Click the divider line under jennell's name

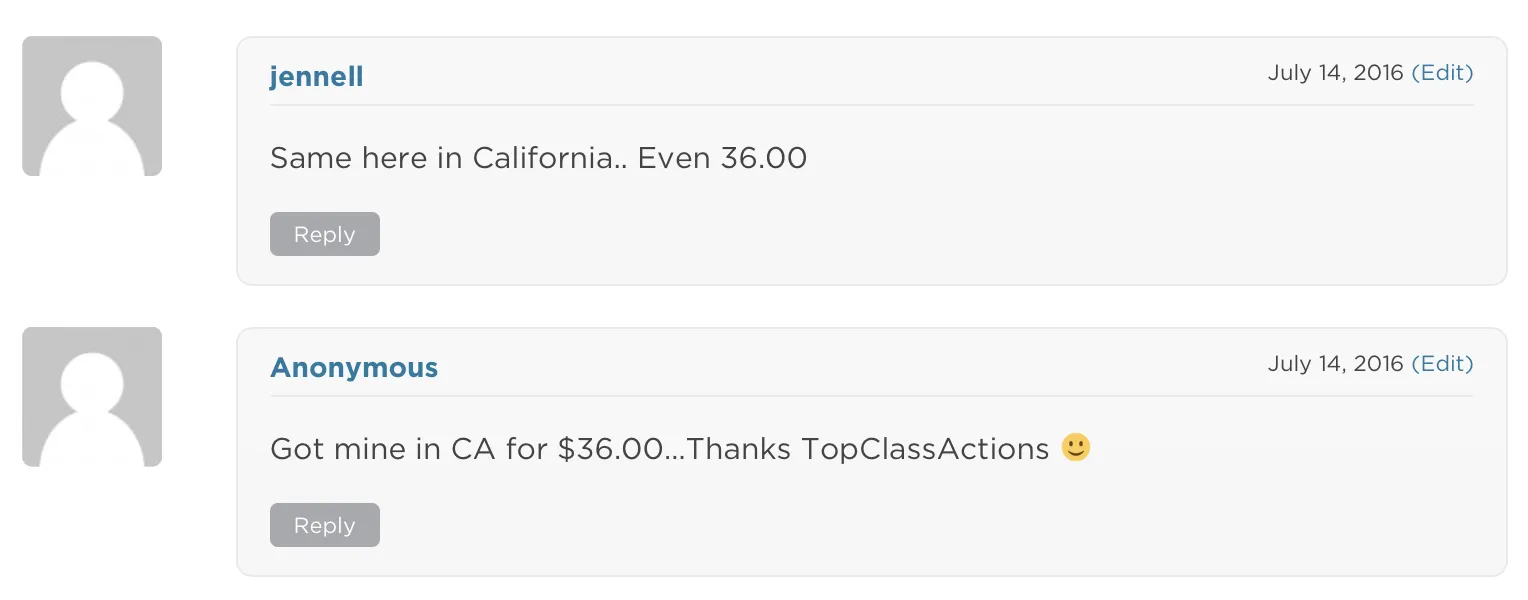(x=870, y=105)
